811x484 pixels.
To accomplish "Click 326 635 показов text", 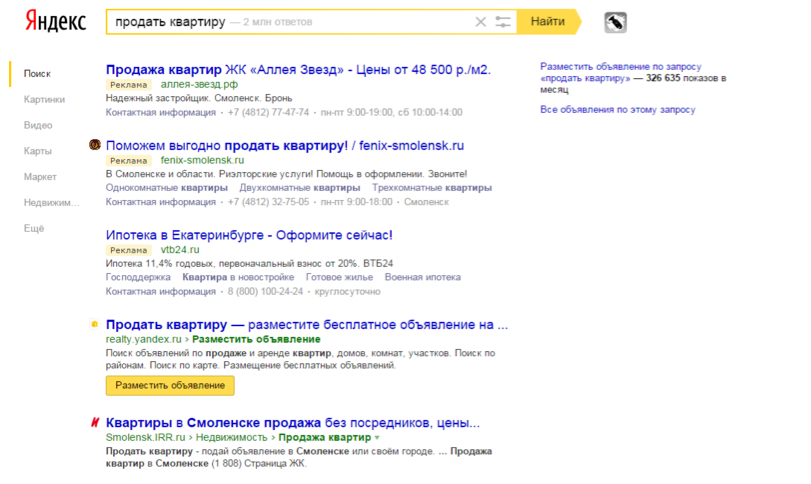I will pos(686,78).
